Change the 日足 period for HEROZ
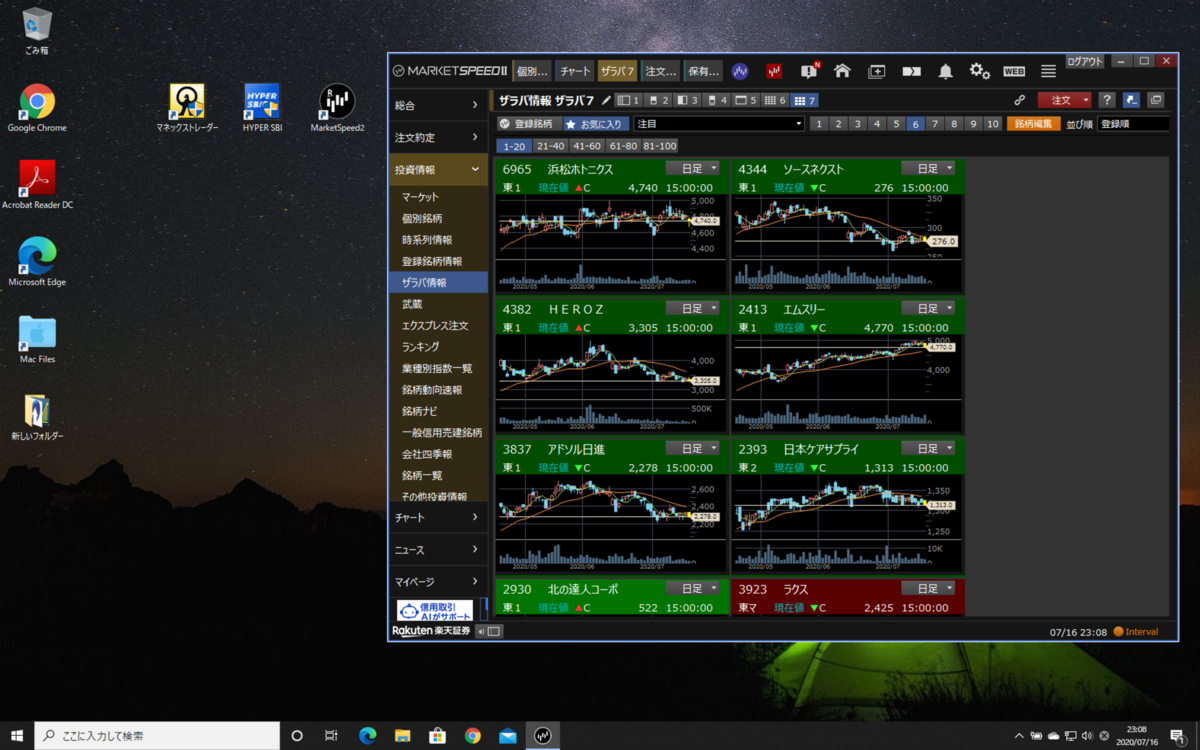Viewport: 1200px width, 750px height. coord(692,308)
